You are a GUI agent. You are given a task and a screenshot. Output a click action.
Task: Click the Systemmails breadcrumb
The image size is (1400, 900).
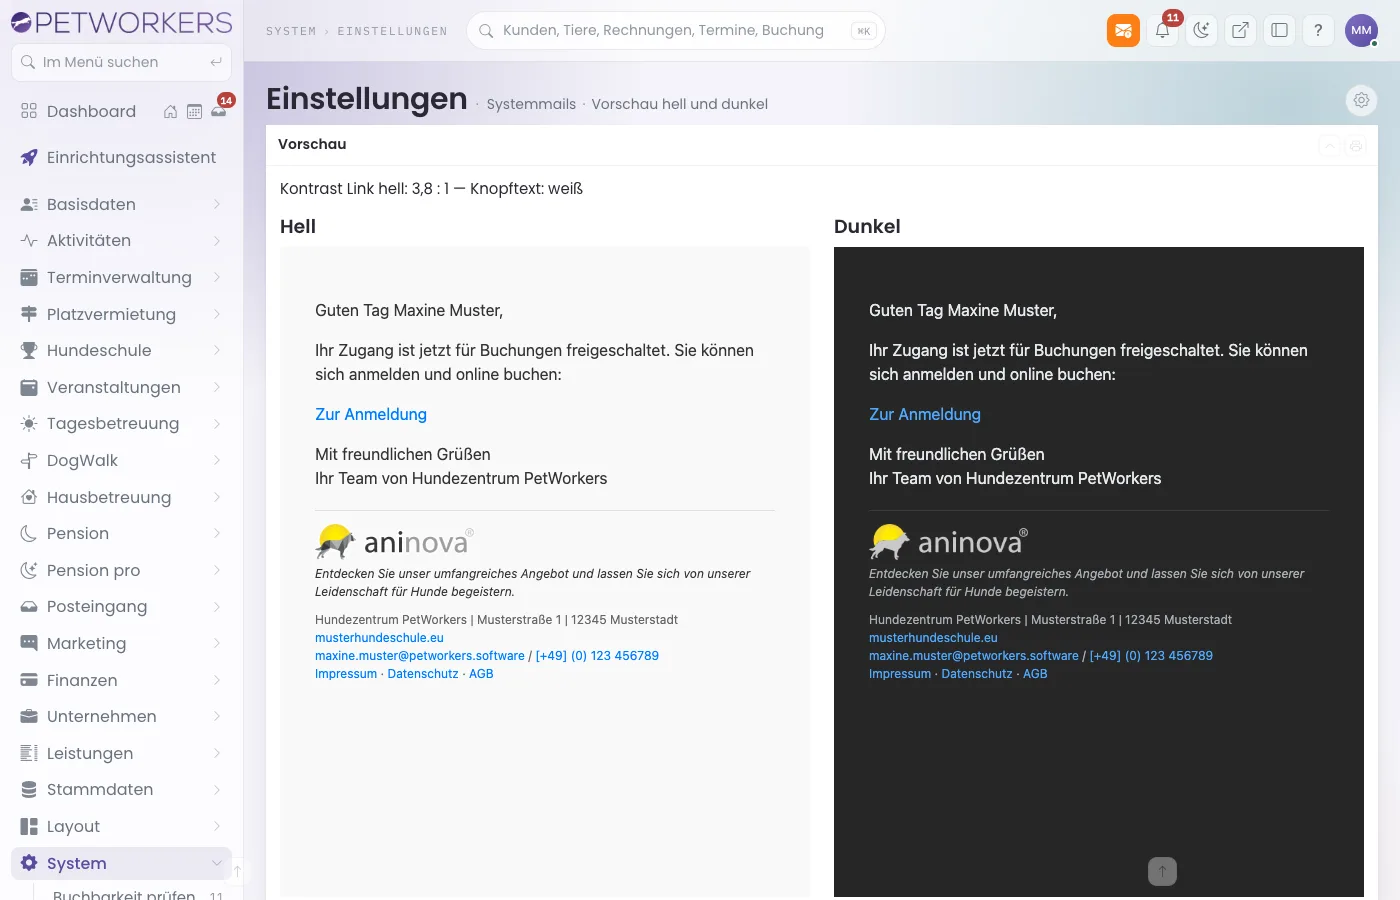pos(531,104)
